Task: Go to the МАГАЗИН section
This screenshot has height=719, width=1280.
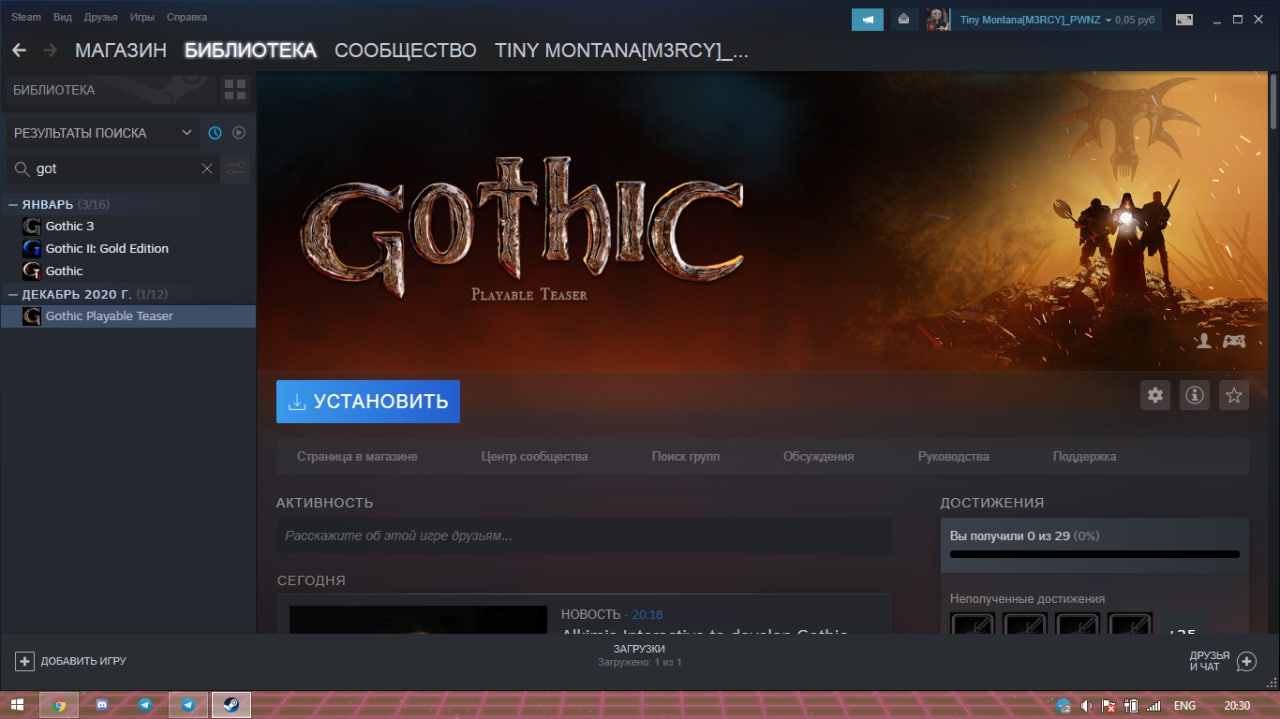Action: [x=121, y=50]
